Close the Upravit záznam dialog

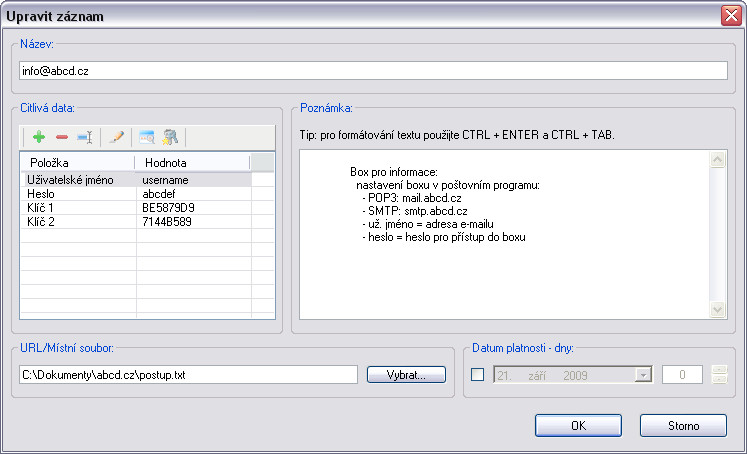731,16
